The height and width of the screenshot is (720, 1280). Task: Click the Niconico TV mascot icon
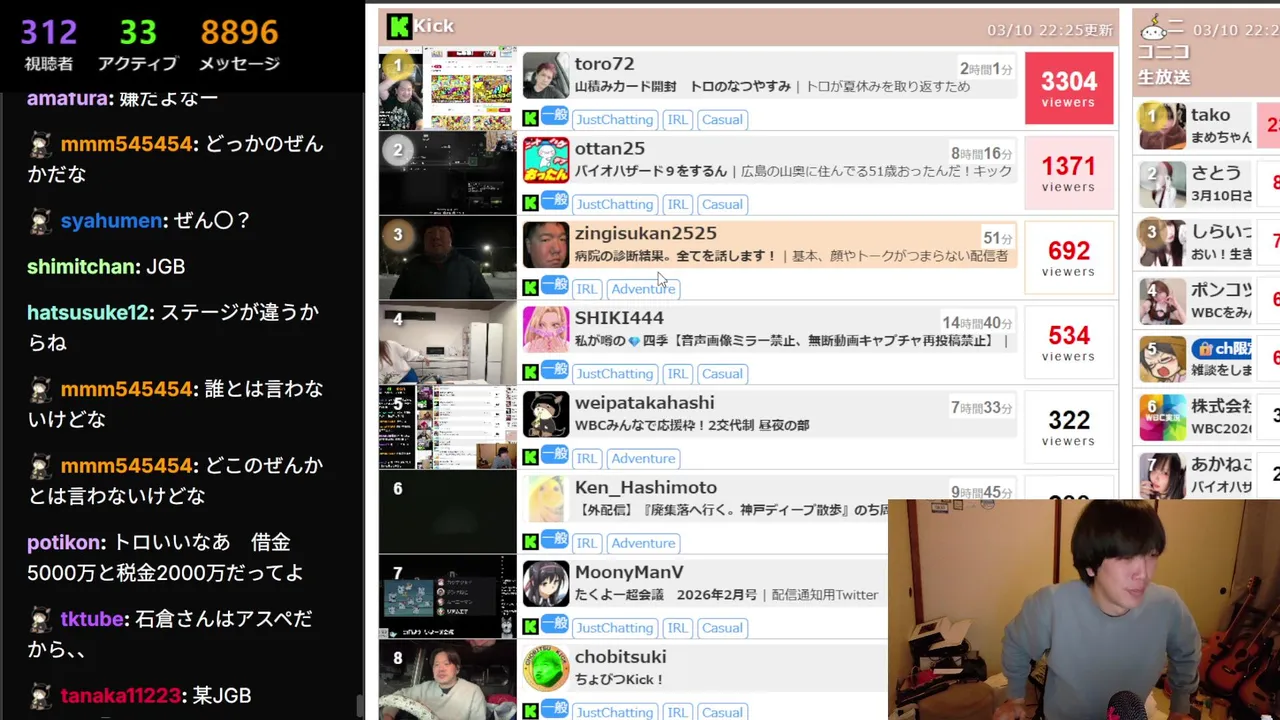[1156, 28]
